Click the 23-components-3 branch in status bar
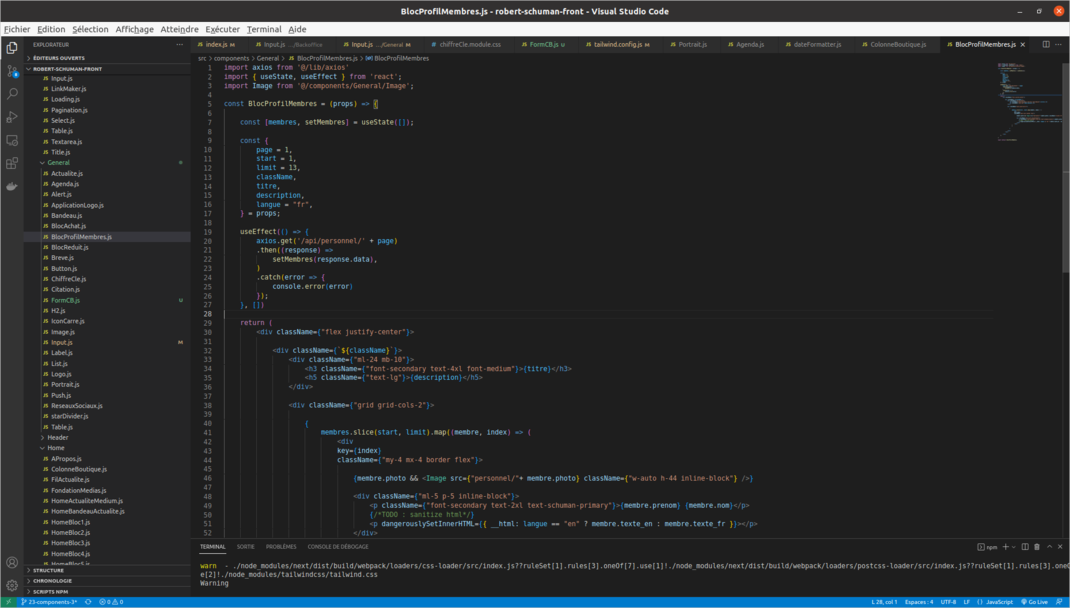Screen dimensions: 1070x608 [51, 602]
